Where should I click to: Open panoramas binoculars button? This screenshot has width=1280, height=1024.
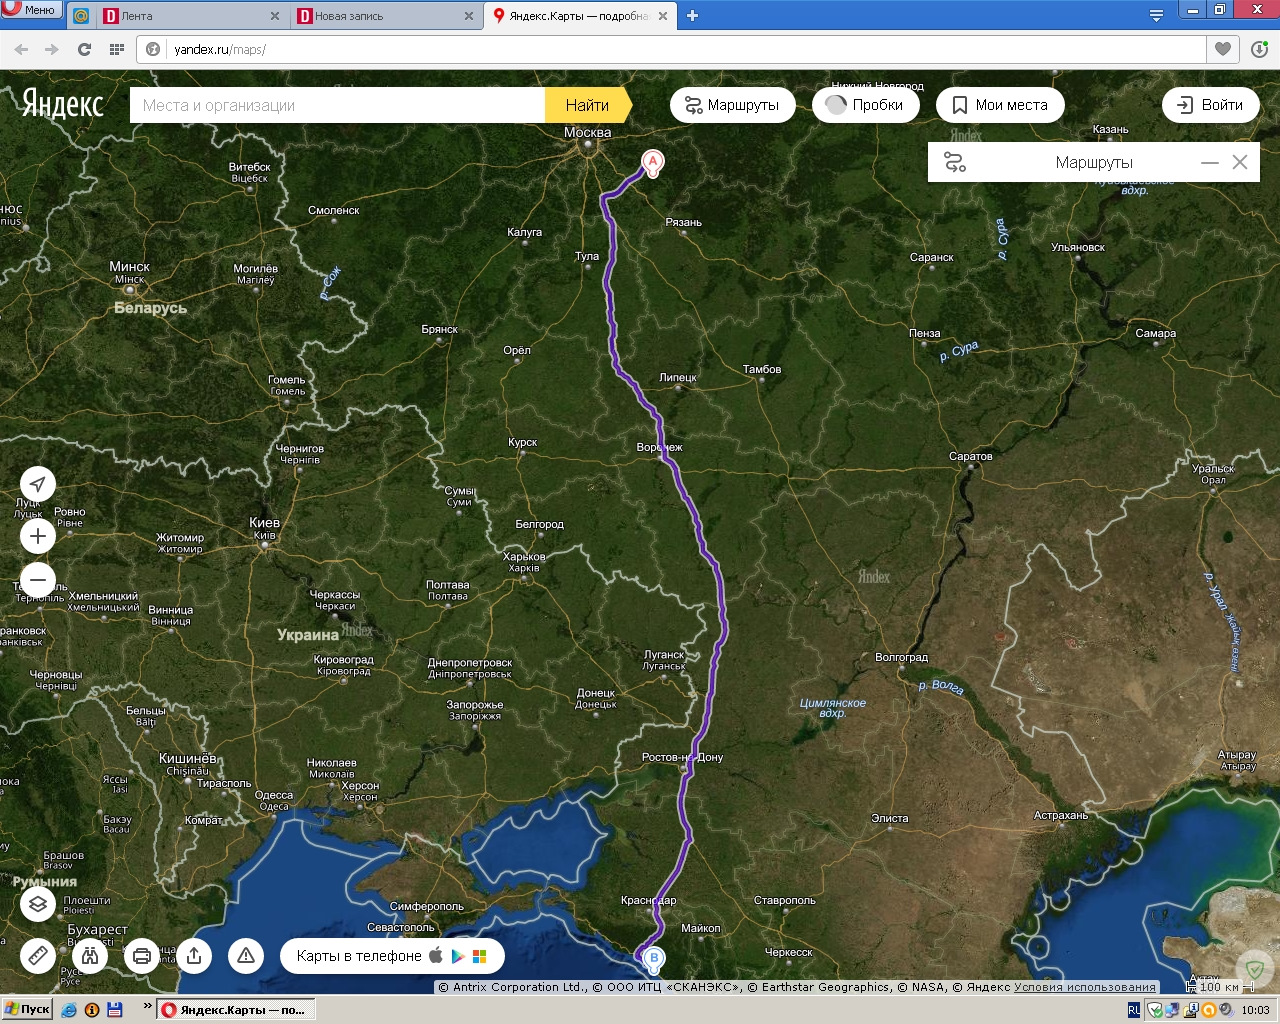pyautogui.click(x=90, y=956)
